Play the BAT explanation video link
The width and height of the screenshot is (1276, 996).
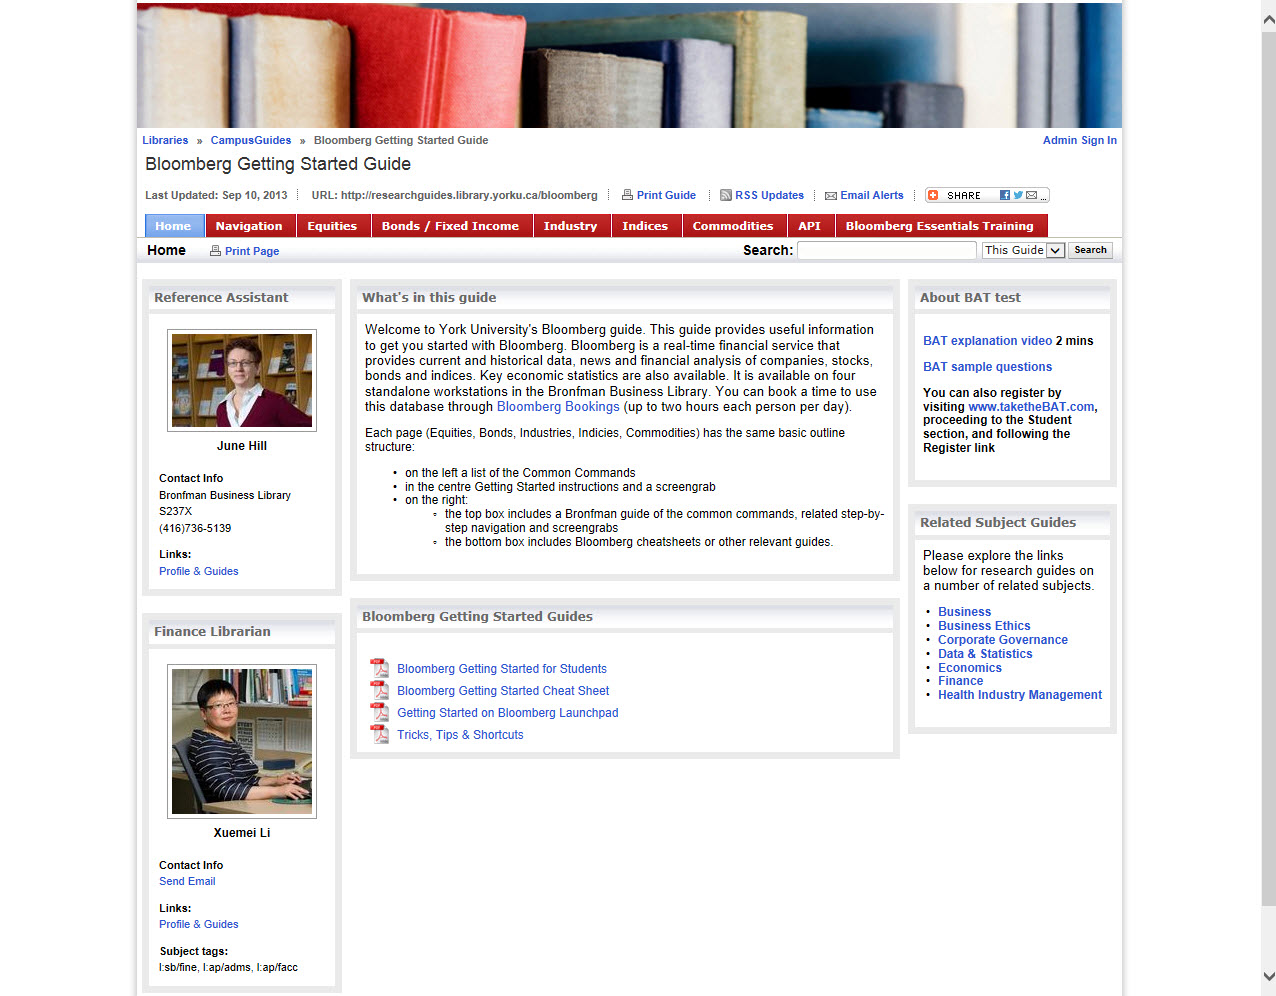click(988, 341)
